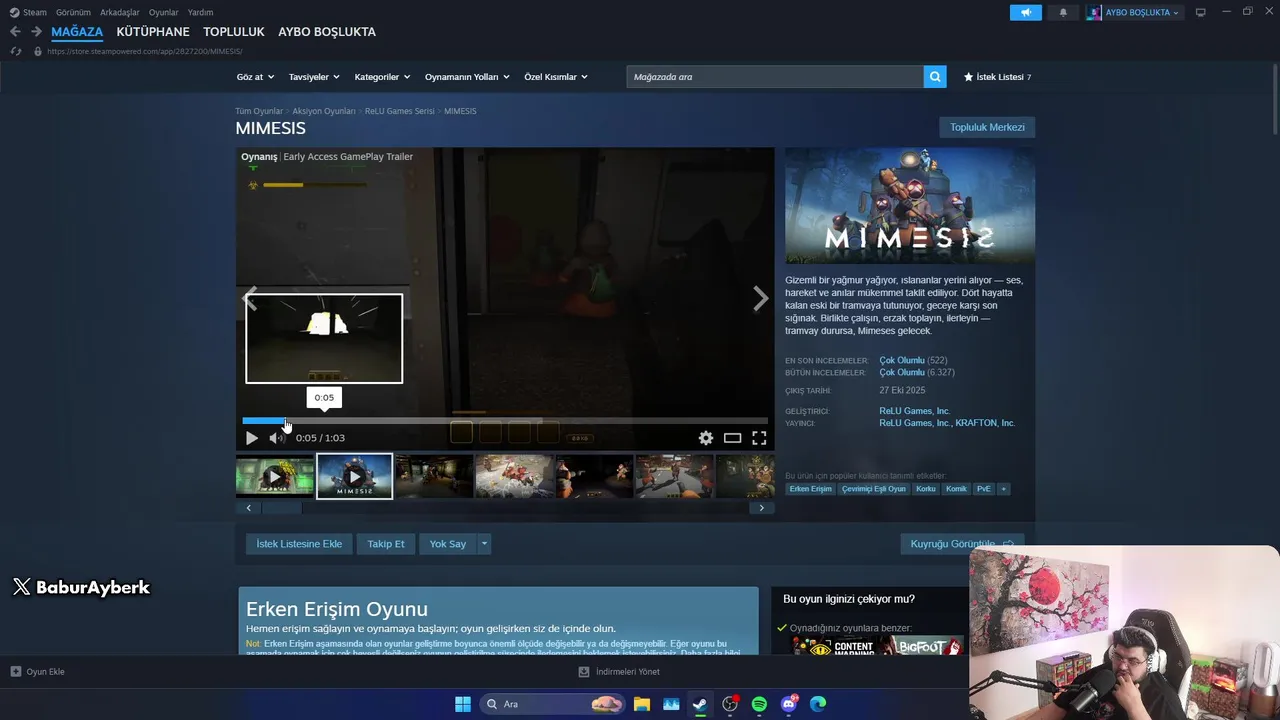Open Oyunlar menu
Image resolution: width=1280 pixels, height=720 pixels.
click(x=164, y=13)
